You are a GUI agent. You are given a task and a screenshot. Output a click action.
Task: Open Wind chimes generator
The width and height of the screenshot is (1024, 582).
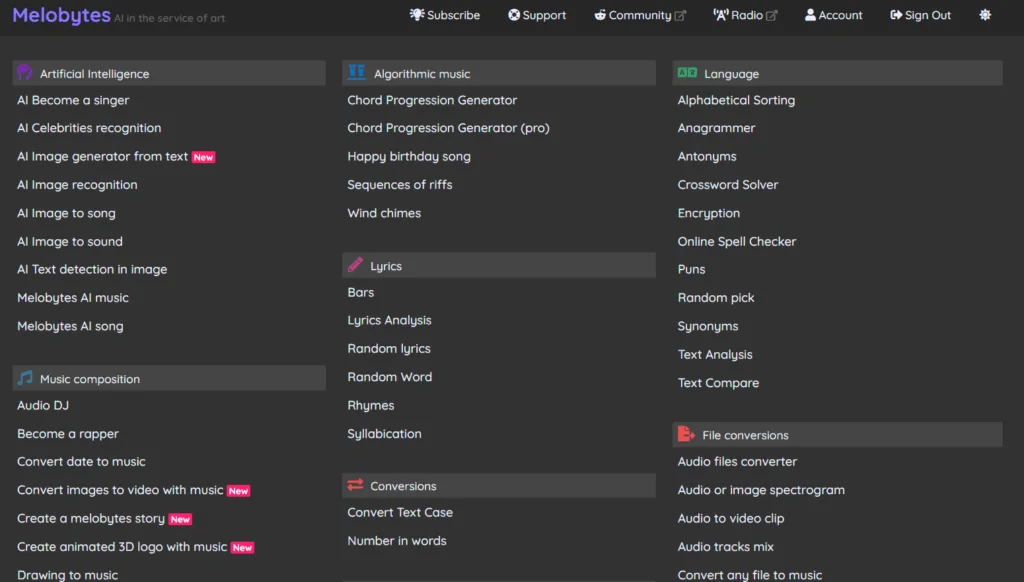(384, 213)
